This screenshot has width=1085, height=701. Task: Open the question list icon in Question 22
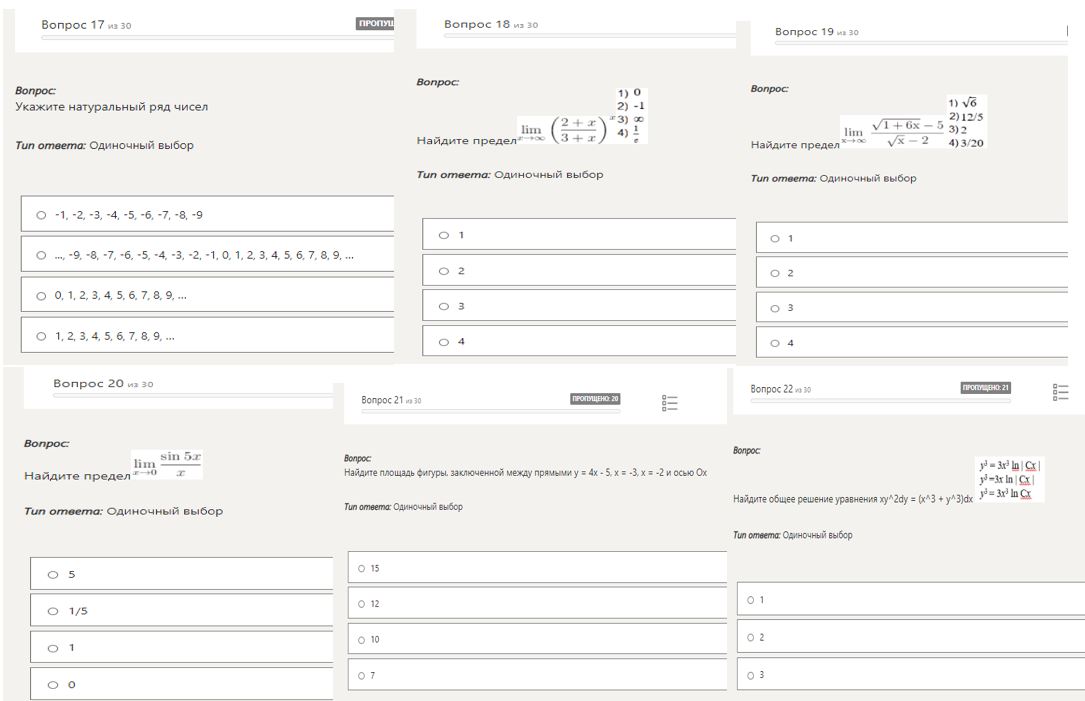(1061, 391)
